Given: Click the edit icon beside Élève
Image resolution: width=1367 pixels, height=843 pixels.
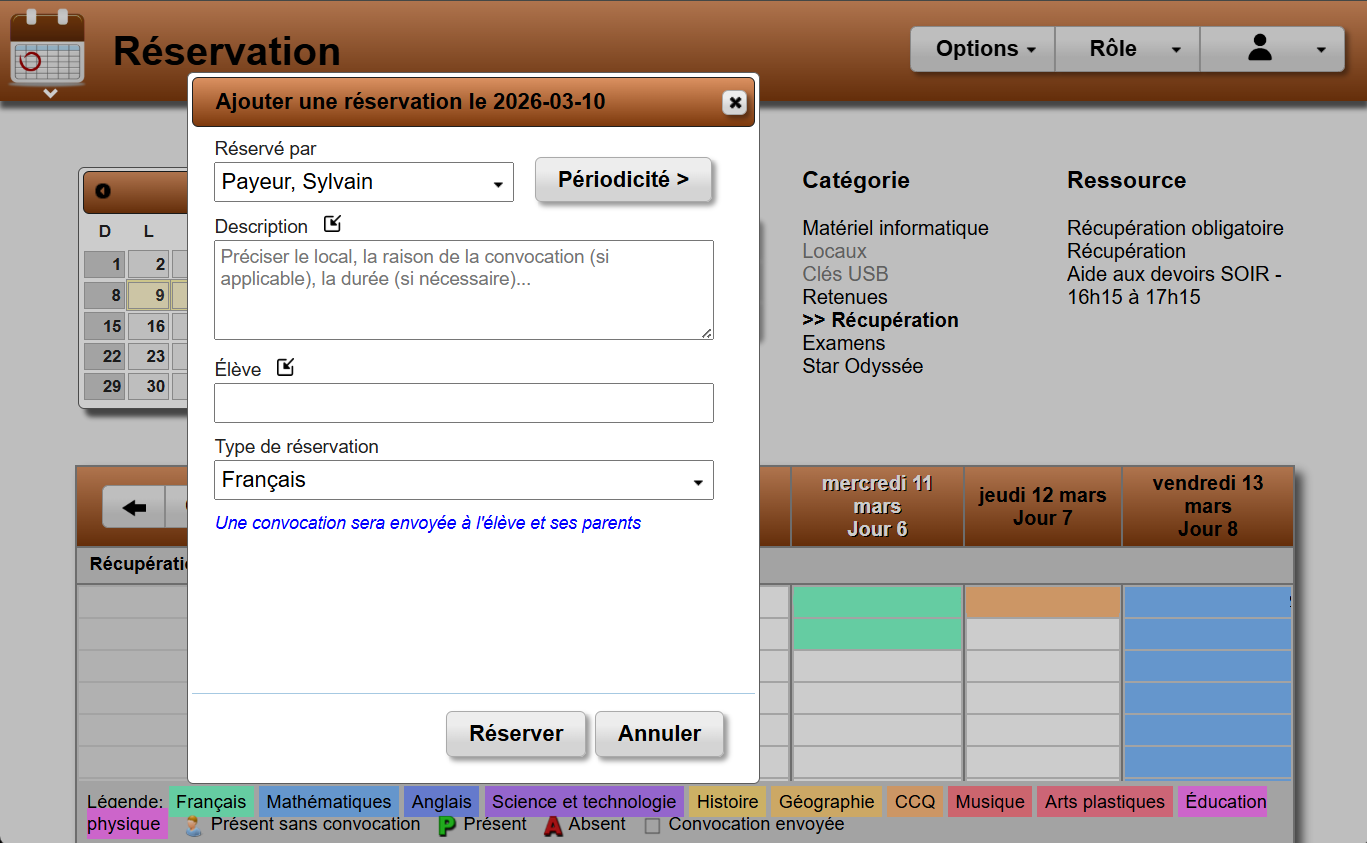Looking at the screenshot, I should tap(286, 367).
